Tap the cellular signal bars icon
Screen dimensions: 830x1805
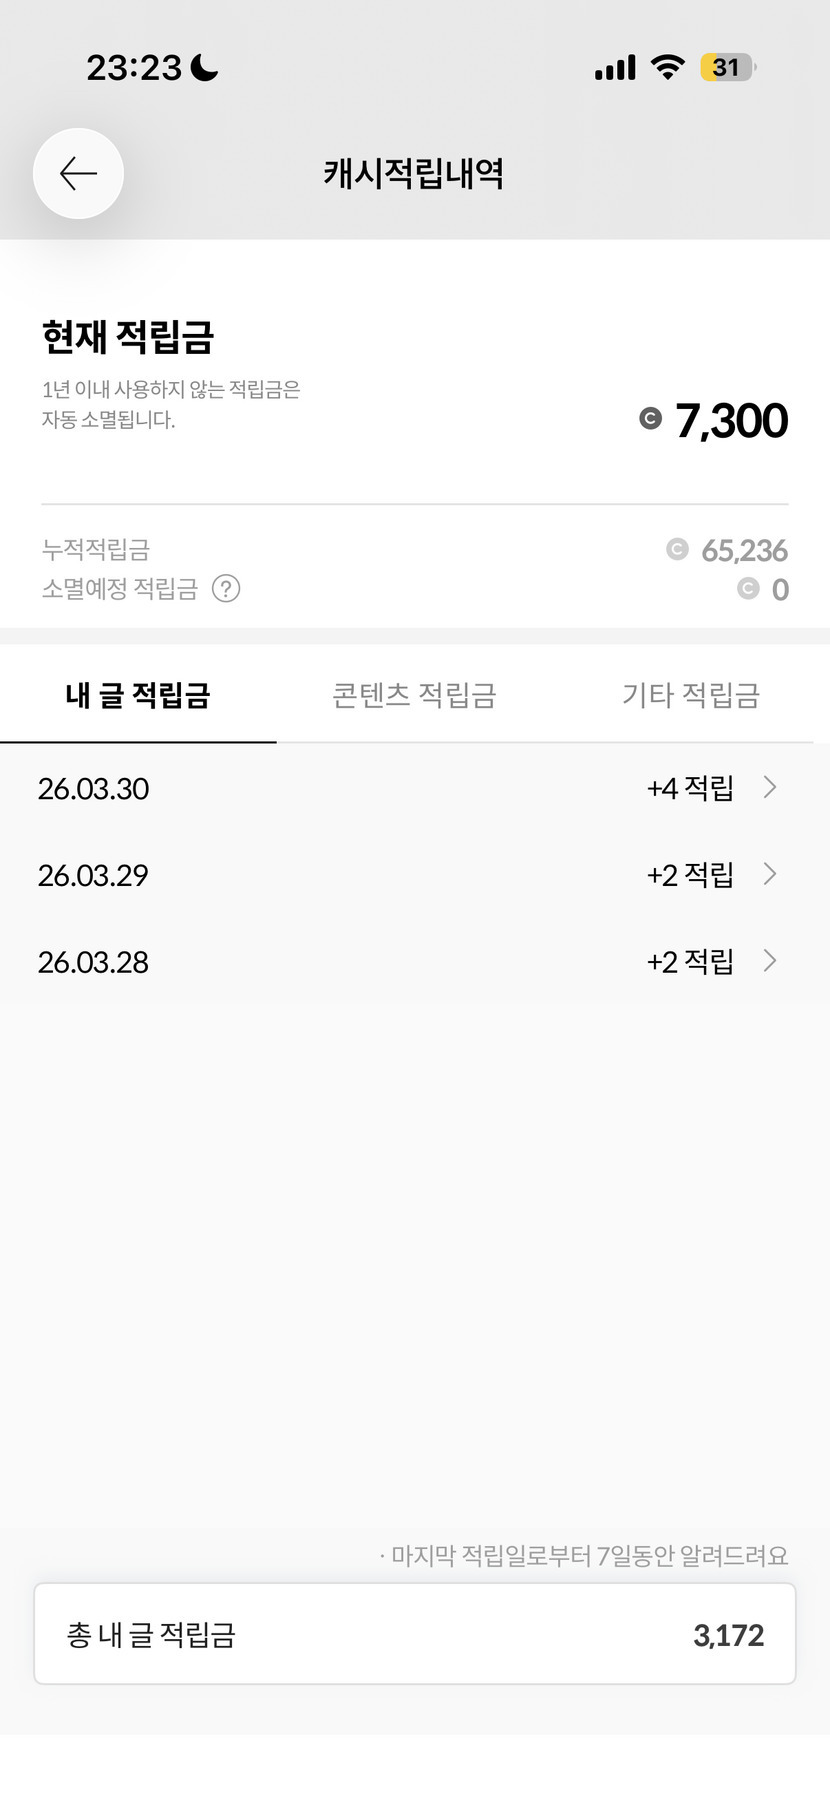(x=614, y=68)
